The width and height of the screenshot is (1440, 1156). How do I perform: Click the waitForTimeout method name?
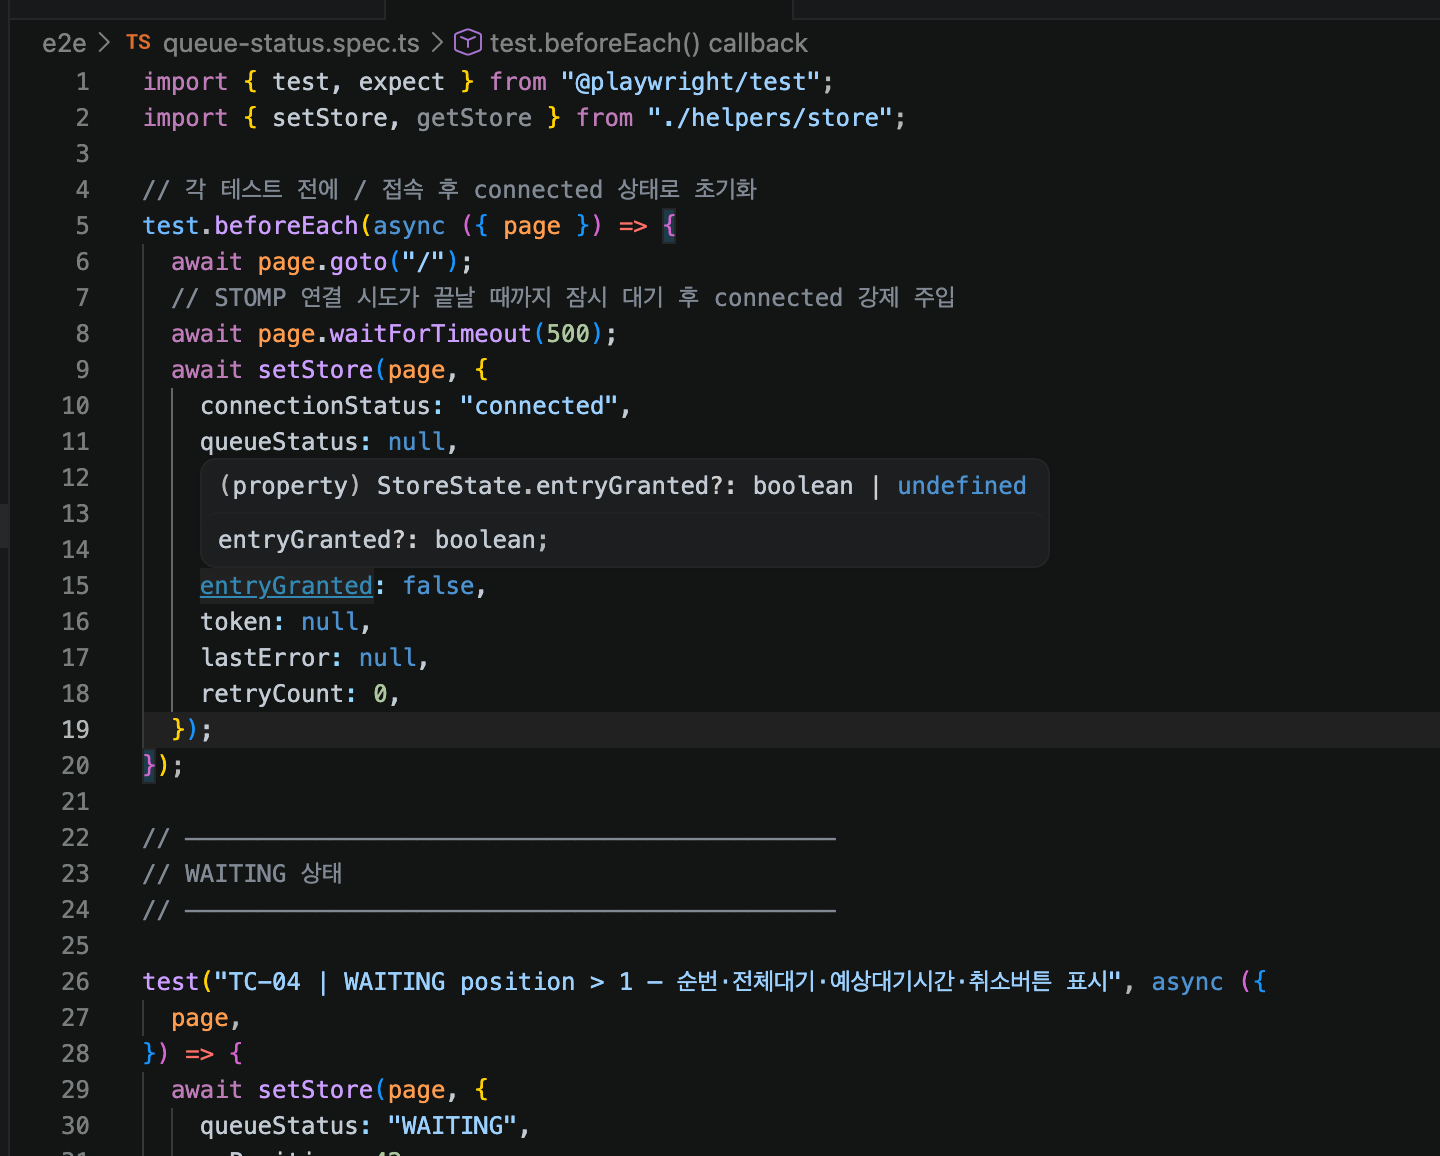click(x=430, y=334)
